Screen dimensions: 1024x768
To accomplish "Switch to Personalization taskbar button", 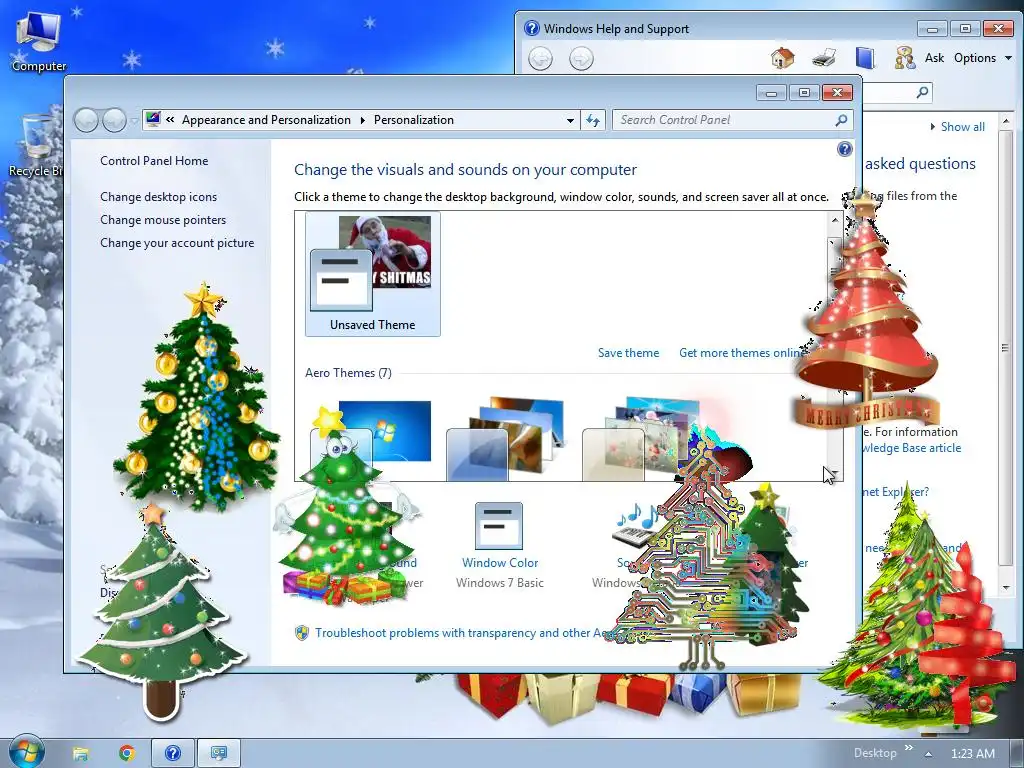I will click(x=219, y=754).
